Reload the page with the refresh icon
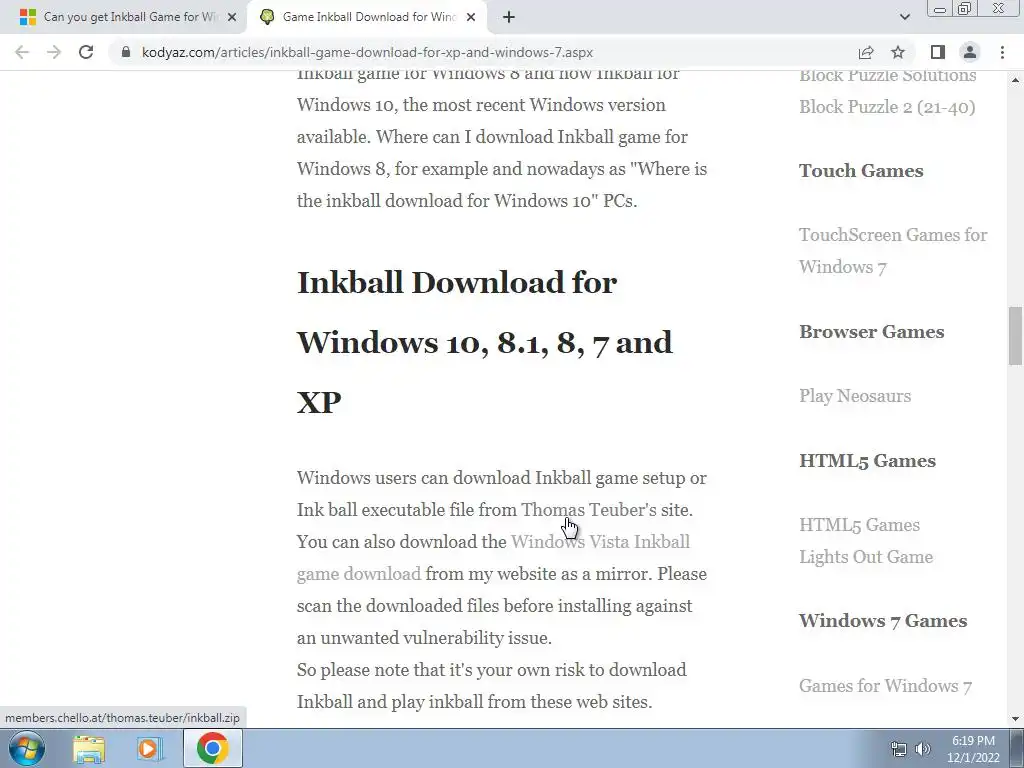 86,52
